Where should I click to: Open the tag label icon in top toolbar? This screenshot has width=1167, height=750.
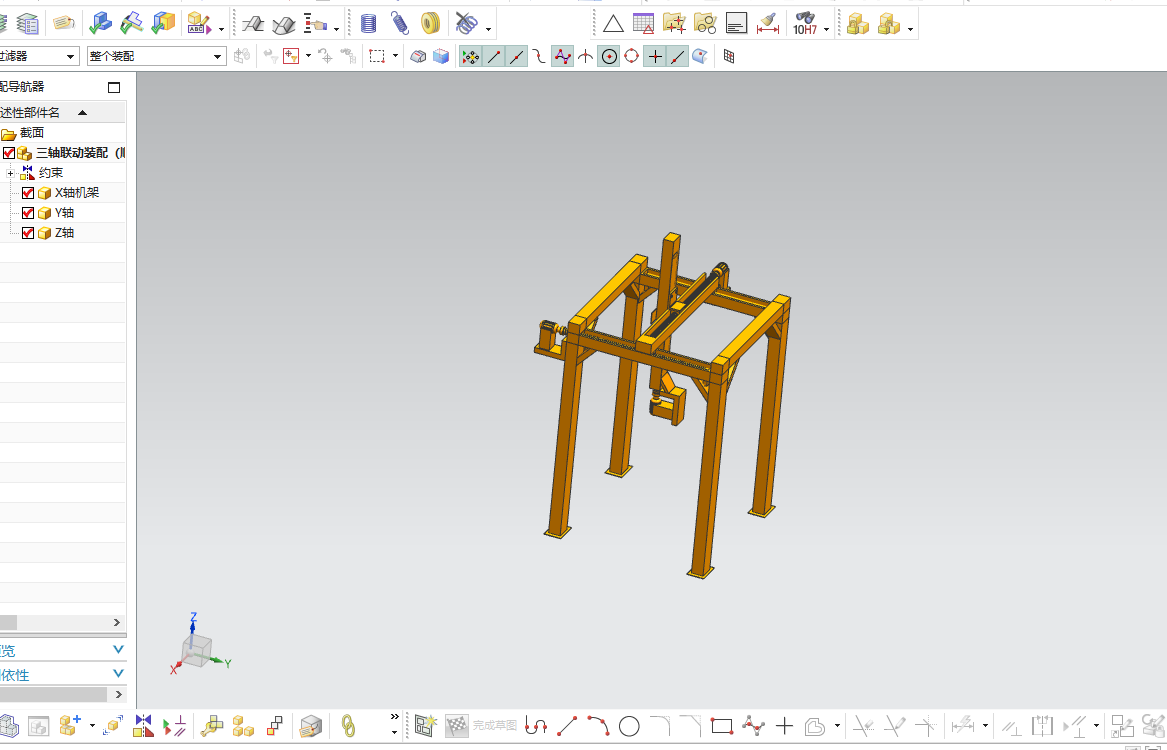click(x=64, y=23)
